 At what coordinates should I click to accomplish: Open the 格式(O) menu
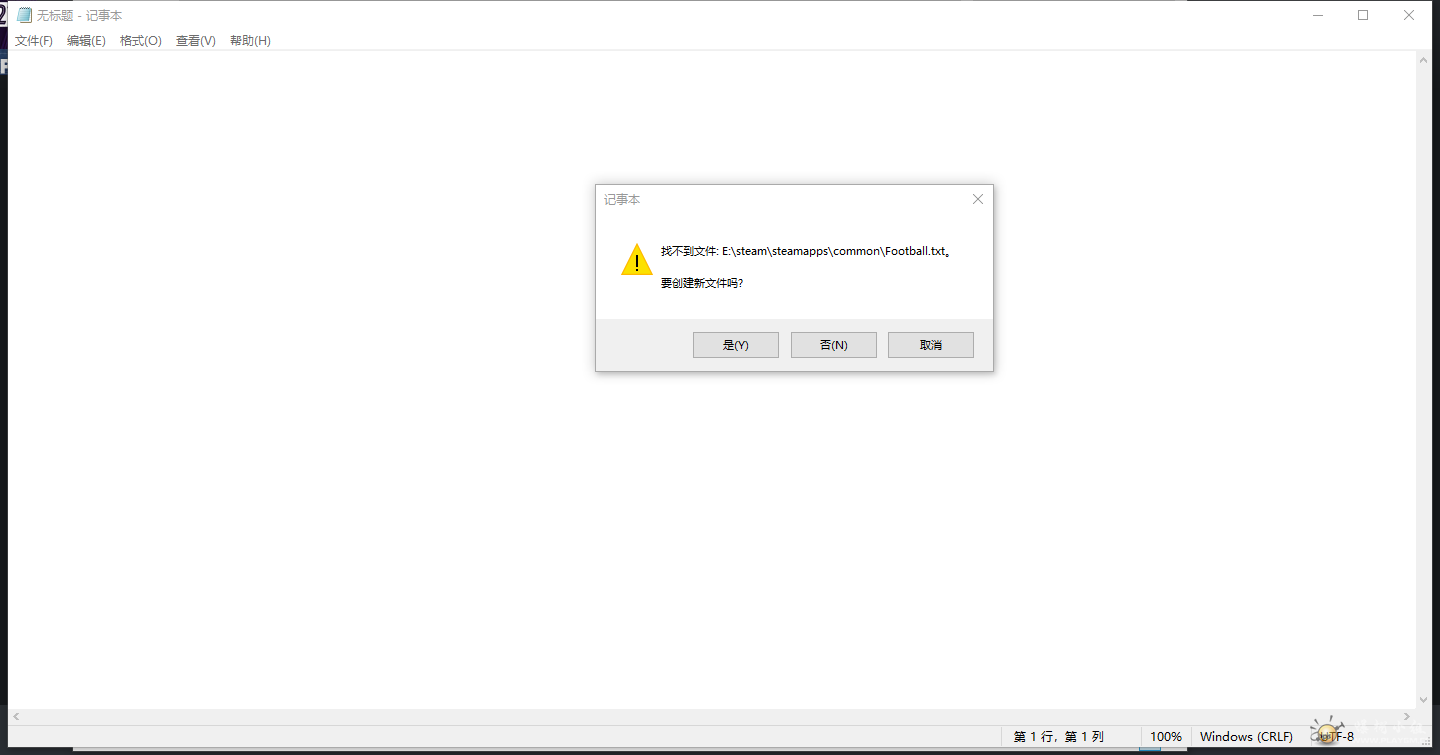(141, 41)
